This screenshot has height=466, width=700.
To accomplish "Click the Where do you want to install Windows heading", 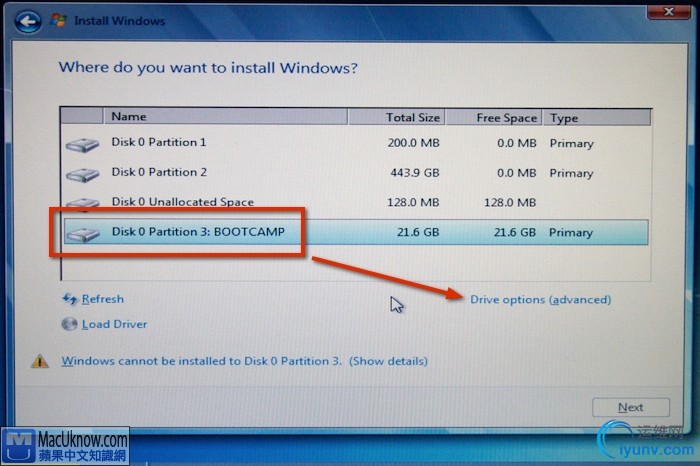I will point(208,67).
